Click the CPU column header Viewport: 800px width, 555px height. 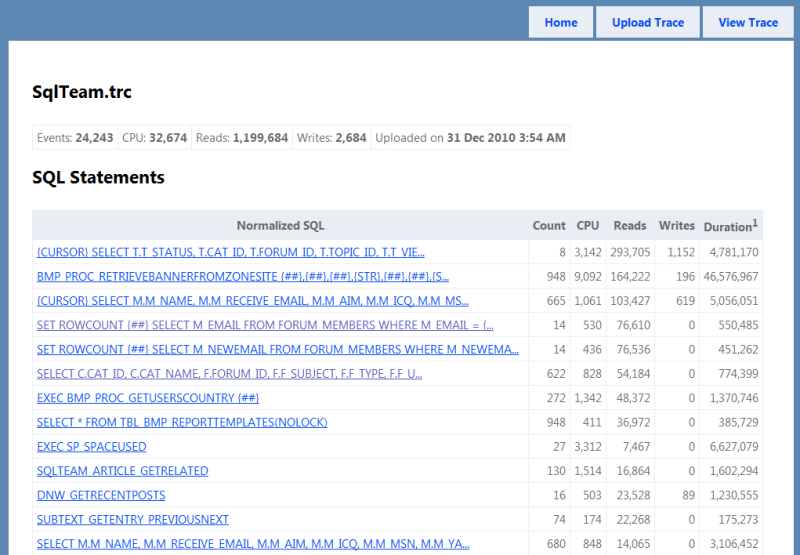588,225
